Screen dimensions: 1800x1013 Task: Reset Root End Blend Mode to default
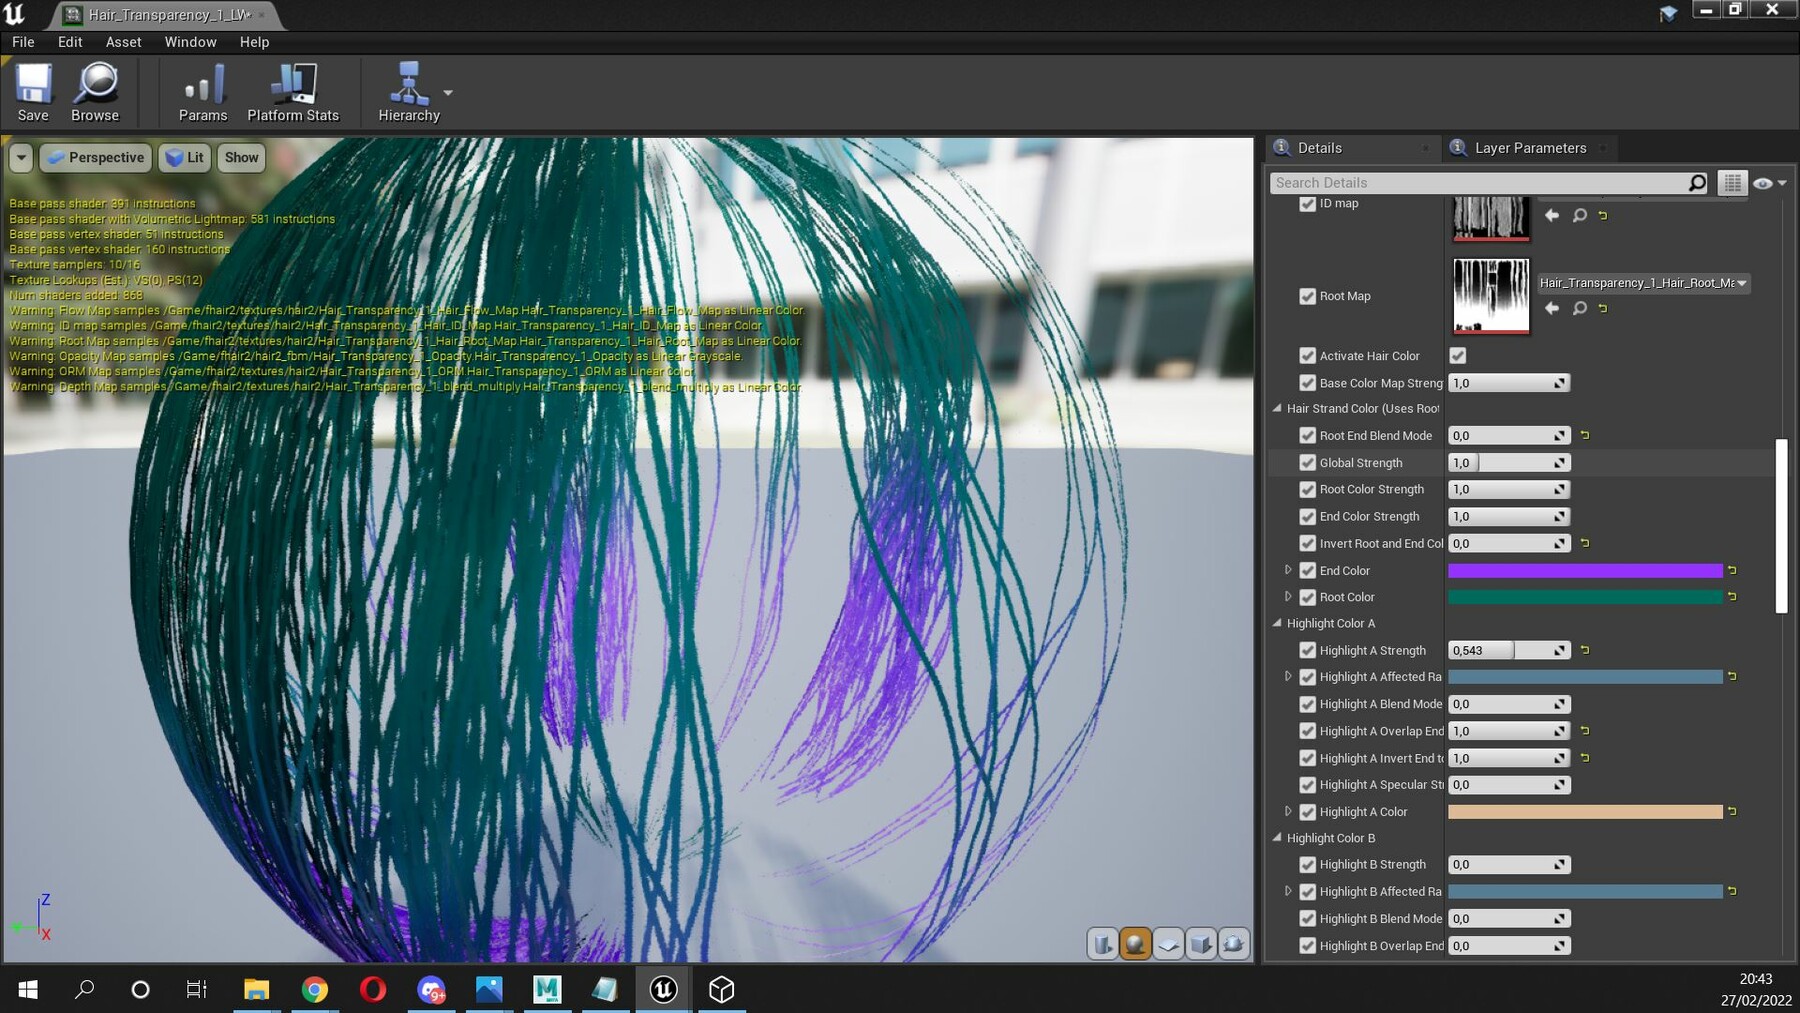click(x=1585, y=436)
